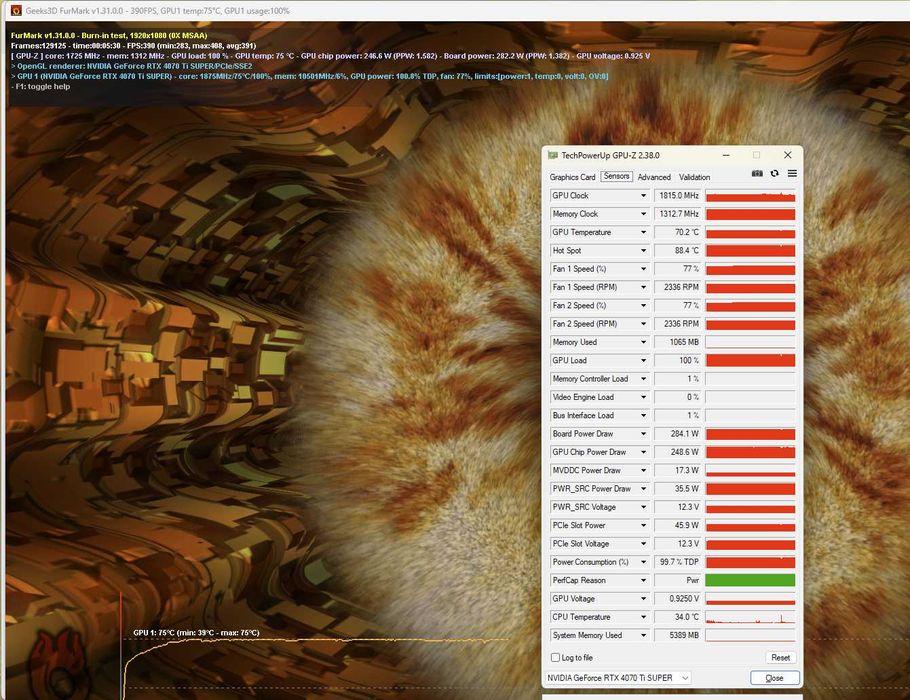Open the Board Power Draw dropdown
Screen dimensions: 910x700
coord(643,434)
